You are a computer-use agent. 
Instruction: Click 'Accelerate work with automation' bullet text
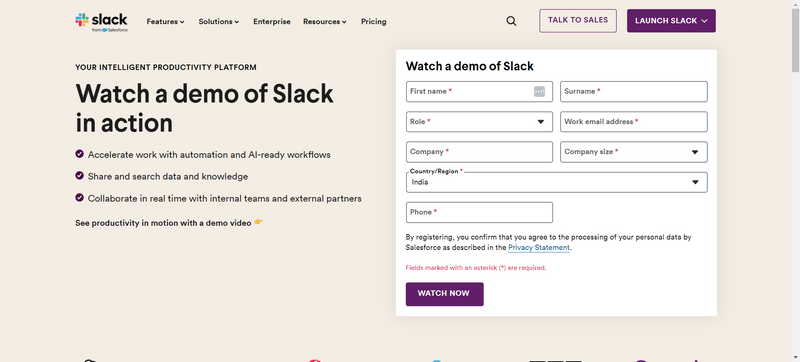209,154
